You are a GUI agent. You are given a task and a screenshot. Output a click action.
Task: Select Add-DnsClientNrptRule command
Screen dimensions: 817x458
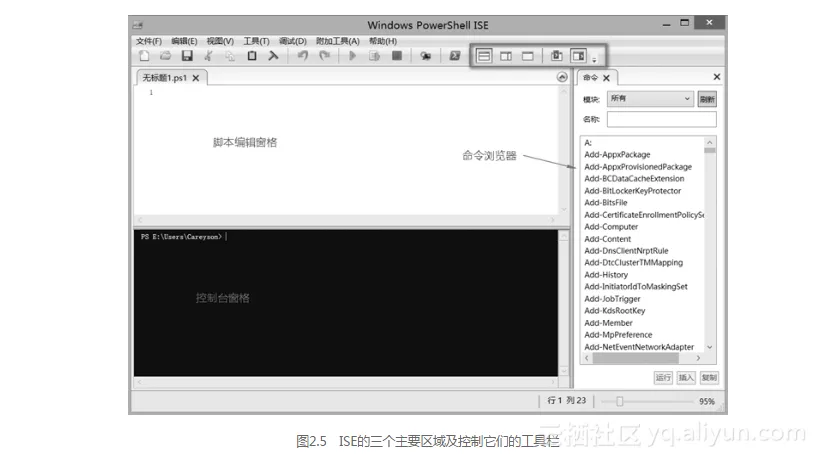tap(626, 251)
